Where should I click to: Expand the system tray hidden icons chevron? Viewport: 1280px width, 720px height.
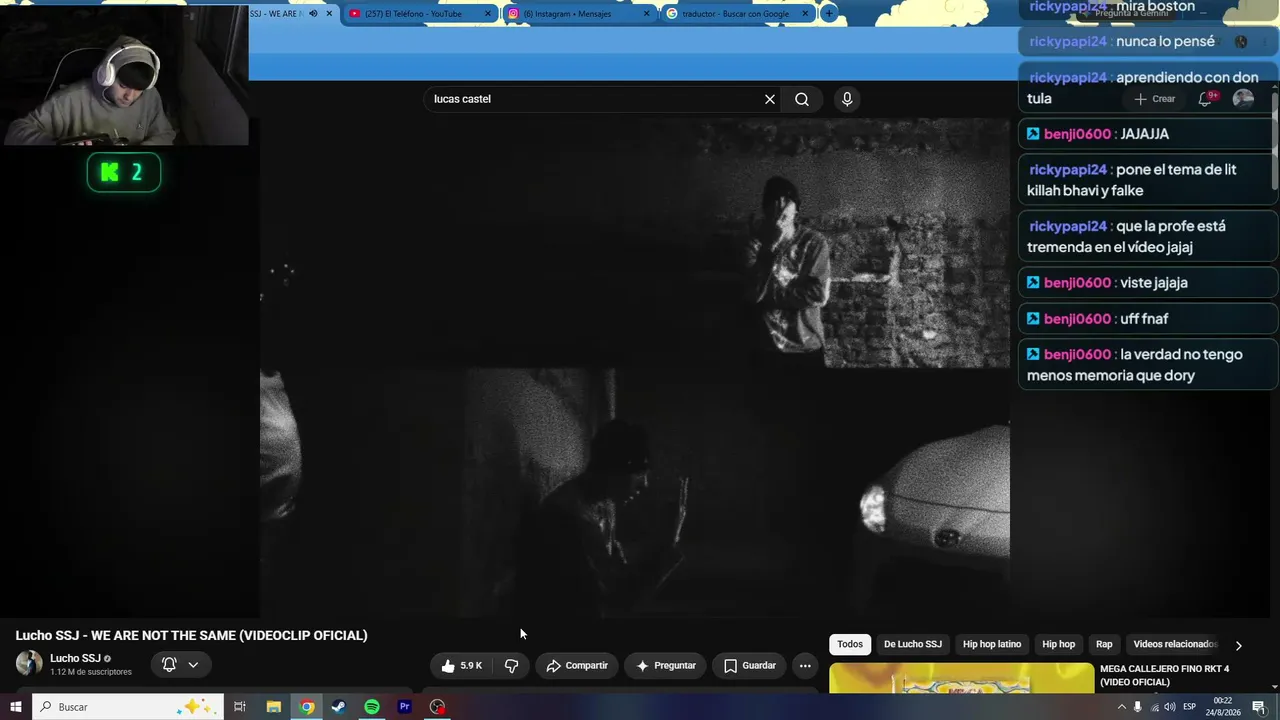1121,707
